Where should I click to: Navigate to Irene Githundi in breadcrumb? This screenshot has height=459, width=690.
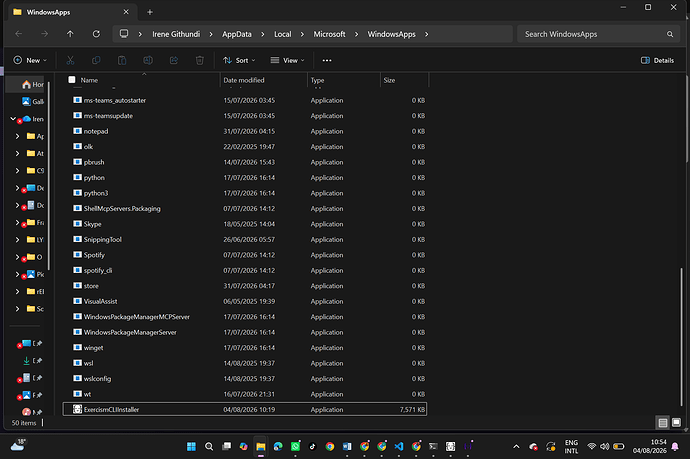pos(176,34)
